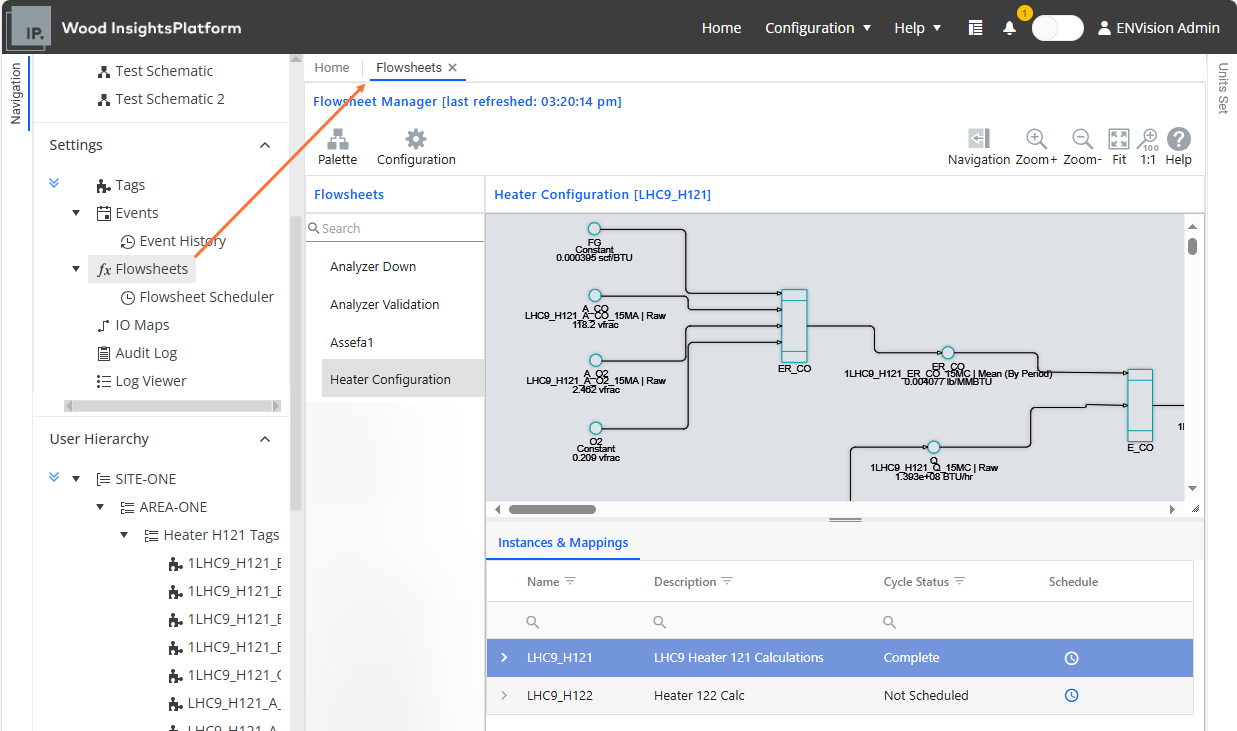Open flowsheet Help icon

tap(1179, 139)
